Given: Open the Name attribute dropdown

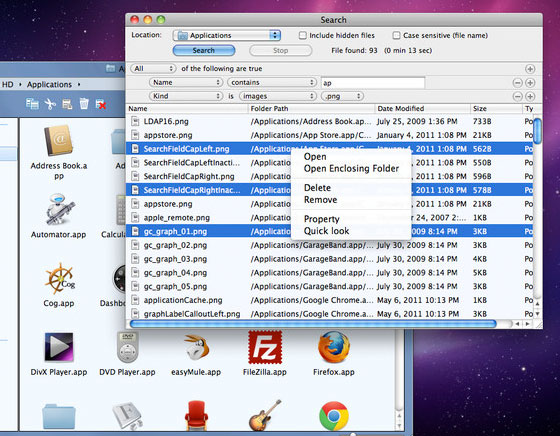Looking at the screenshot, I should (x=186, y=82).
